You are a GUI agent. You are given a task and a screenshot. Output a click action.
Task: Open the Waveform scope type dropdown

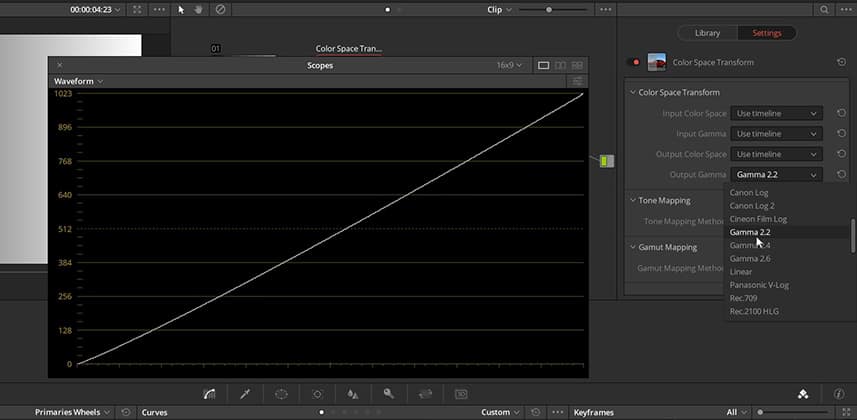click(x=78, y=81)
